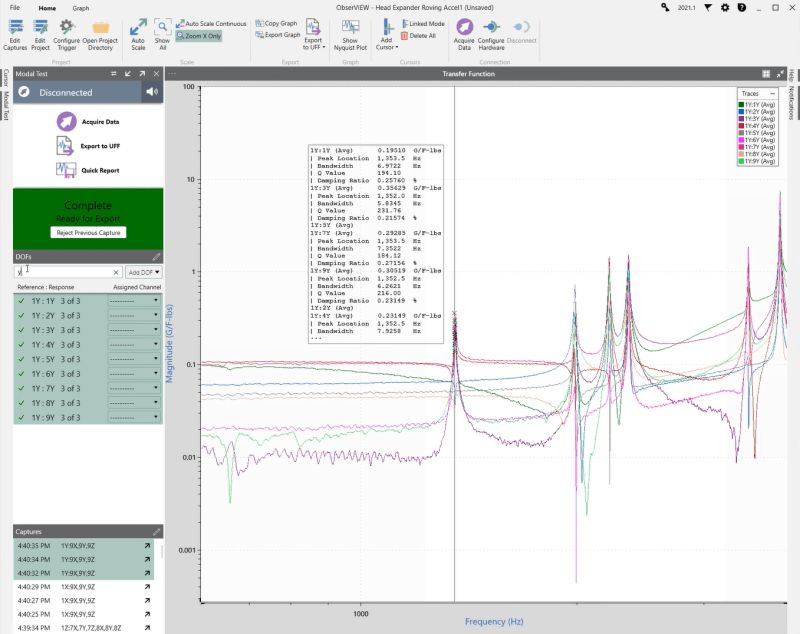This screenshot has width=800, height=634.
Task: Click Acquire Data in Modal Test panel
Action: (x=88, y=122)
